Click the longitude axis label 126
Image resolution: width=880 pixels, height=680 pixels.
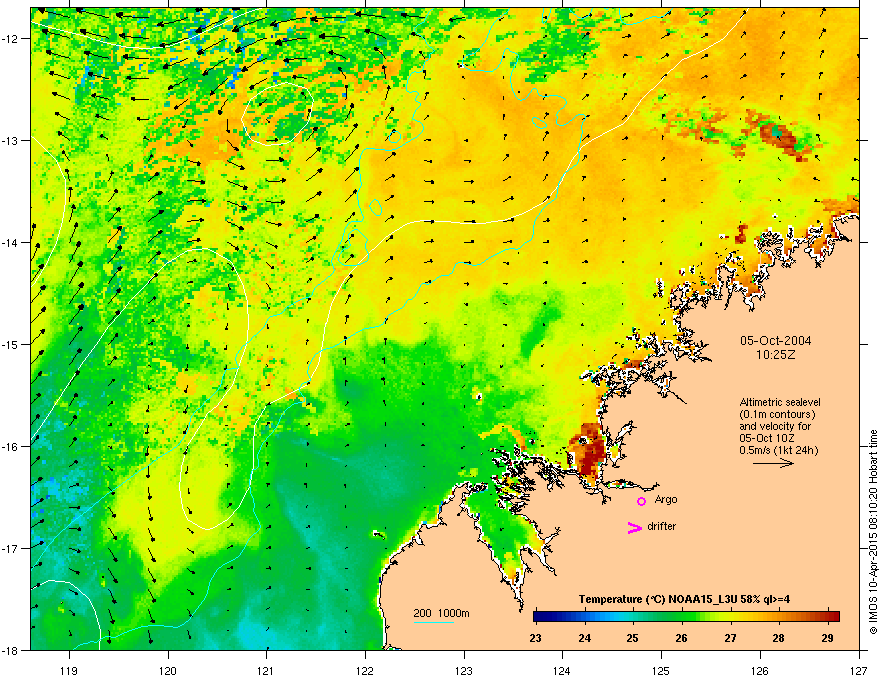click(x=760, y=670)
